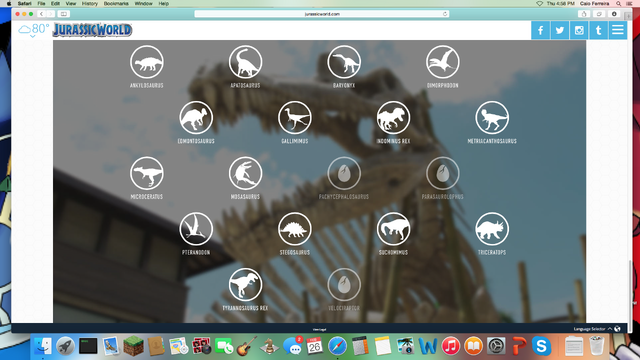Open Spotlight search in menu bar
Screen dimensions: 640x360
tap(619, 3)
